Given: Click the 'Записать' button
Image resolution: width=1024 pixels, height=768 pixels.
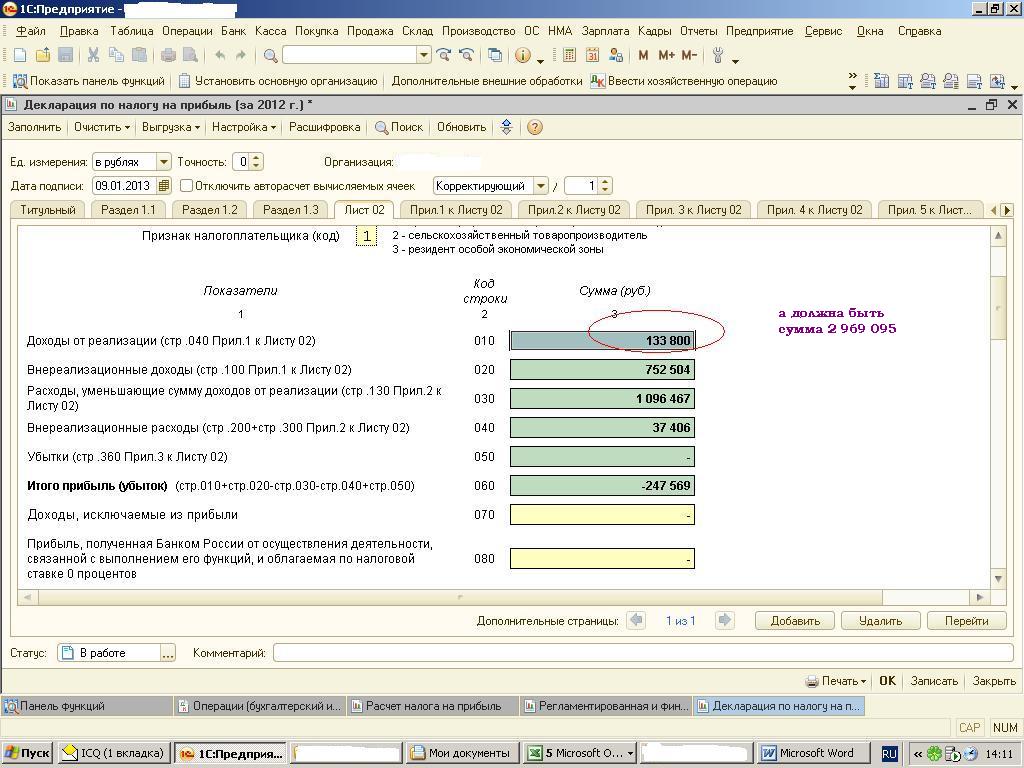Looking at the screenshot, I should 934,681.
